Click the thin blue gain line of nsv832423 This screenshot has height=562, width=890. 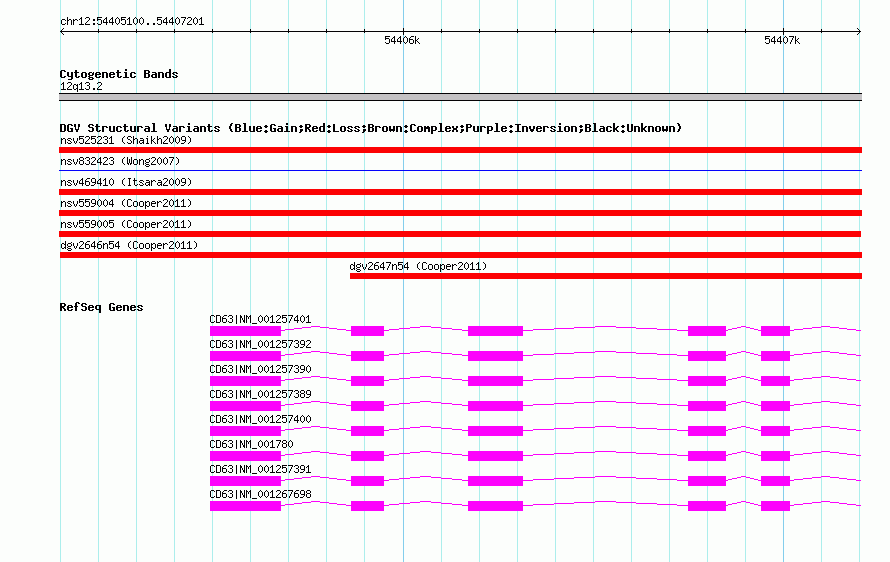tap(460, 170)
